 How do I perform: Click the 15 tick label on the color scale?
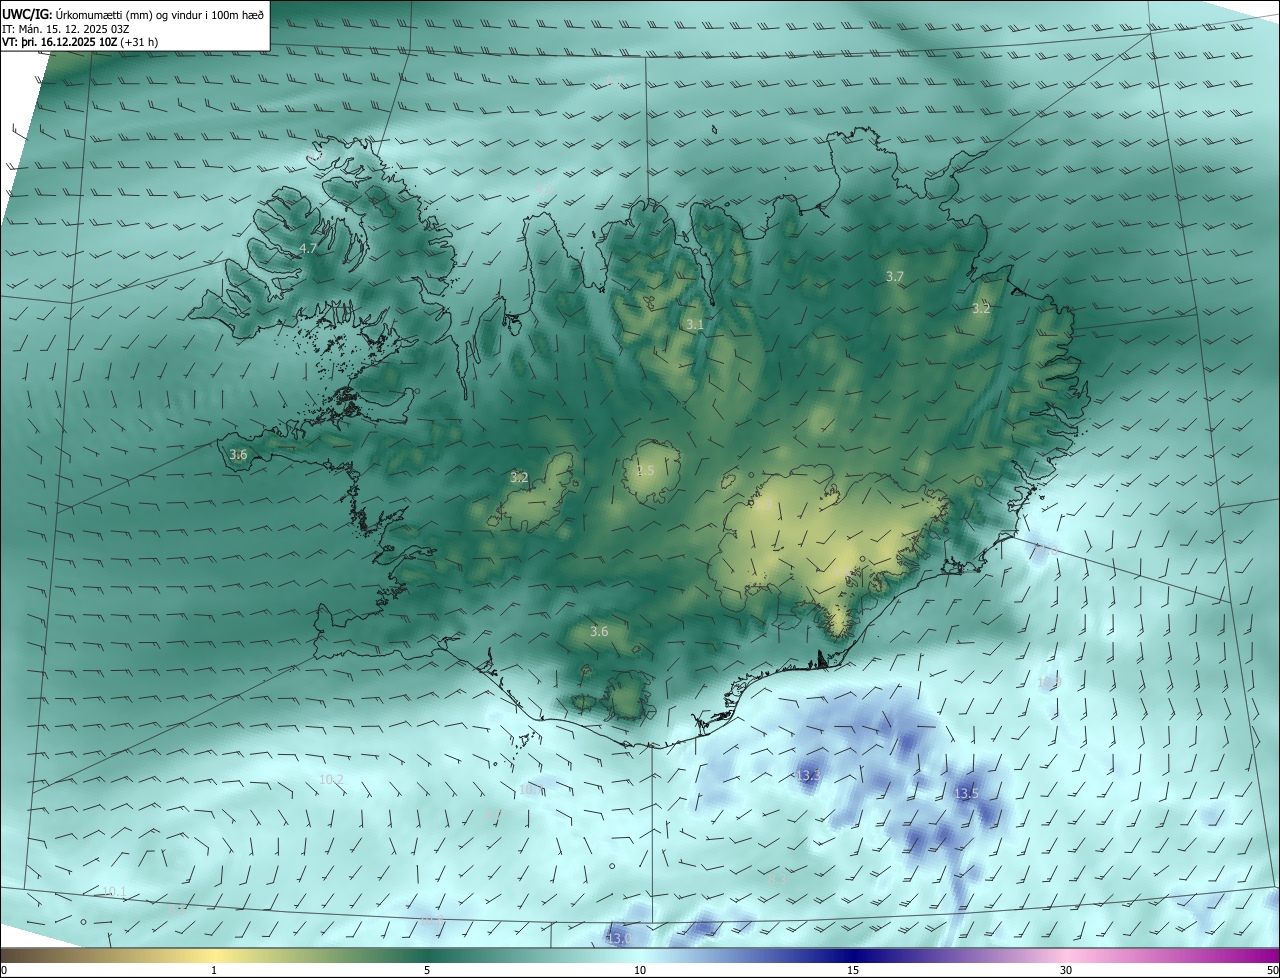pos(853,970)
